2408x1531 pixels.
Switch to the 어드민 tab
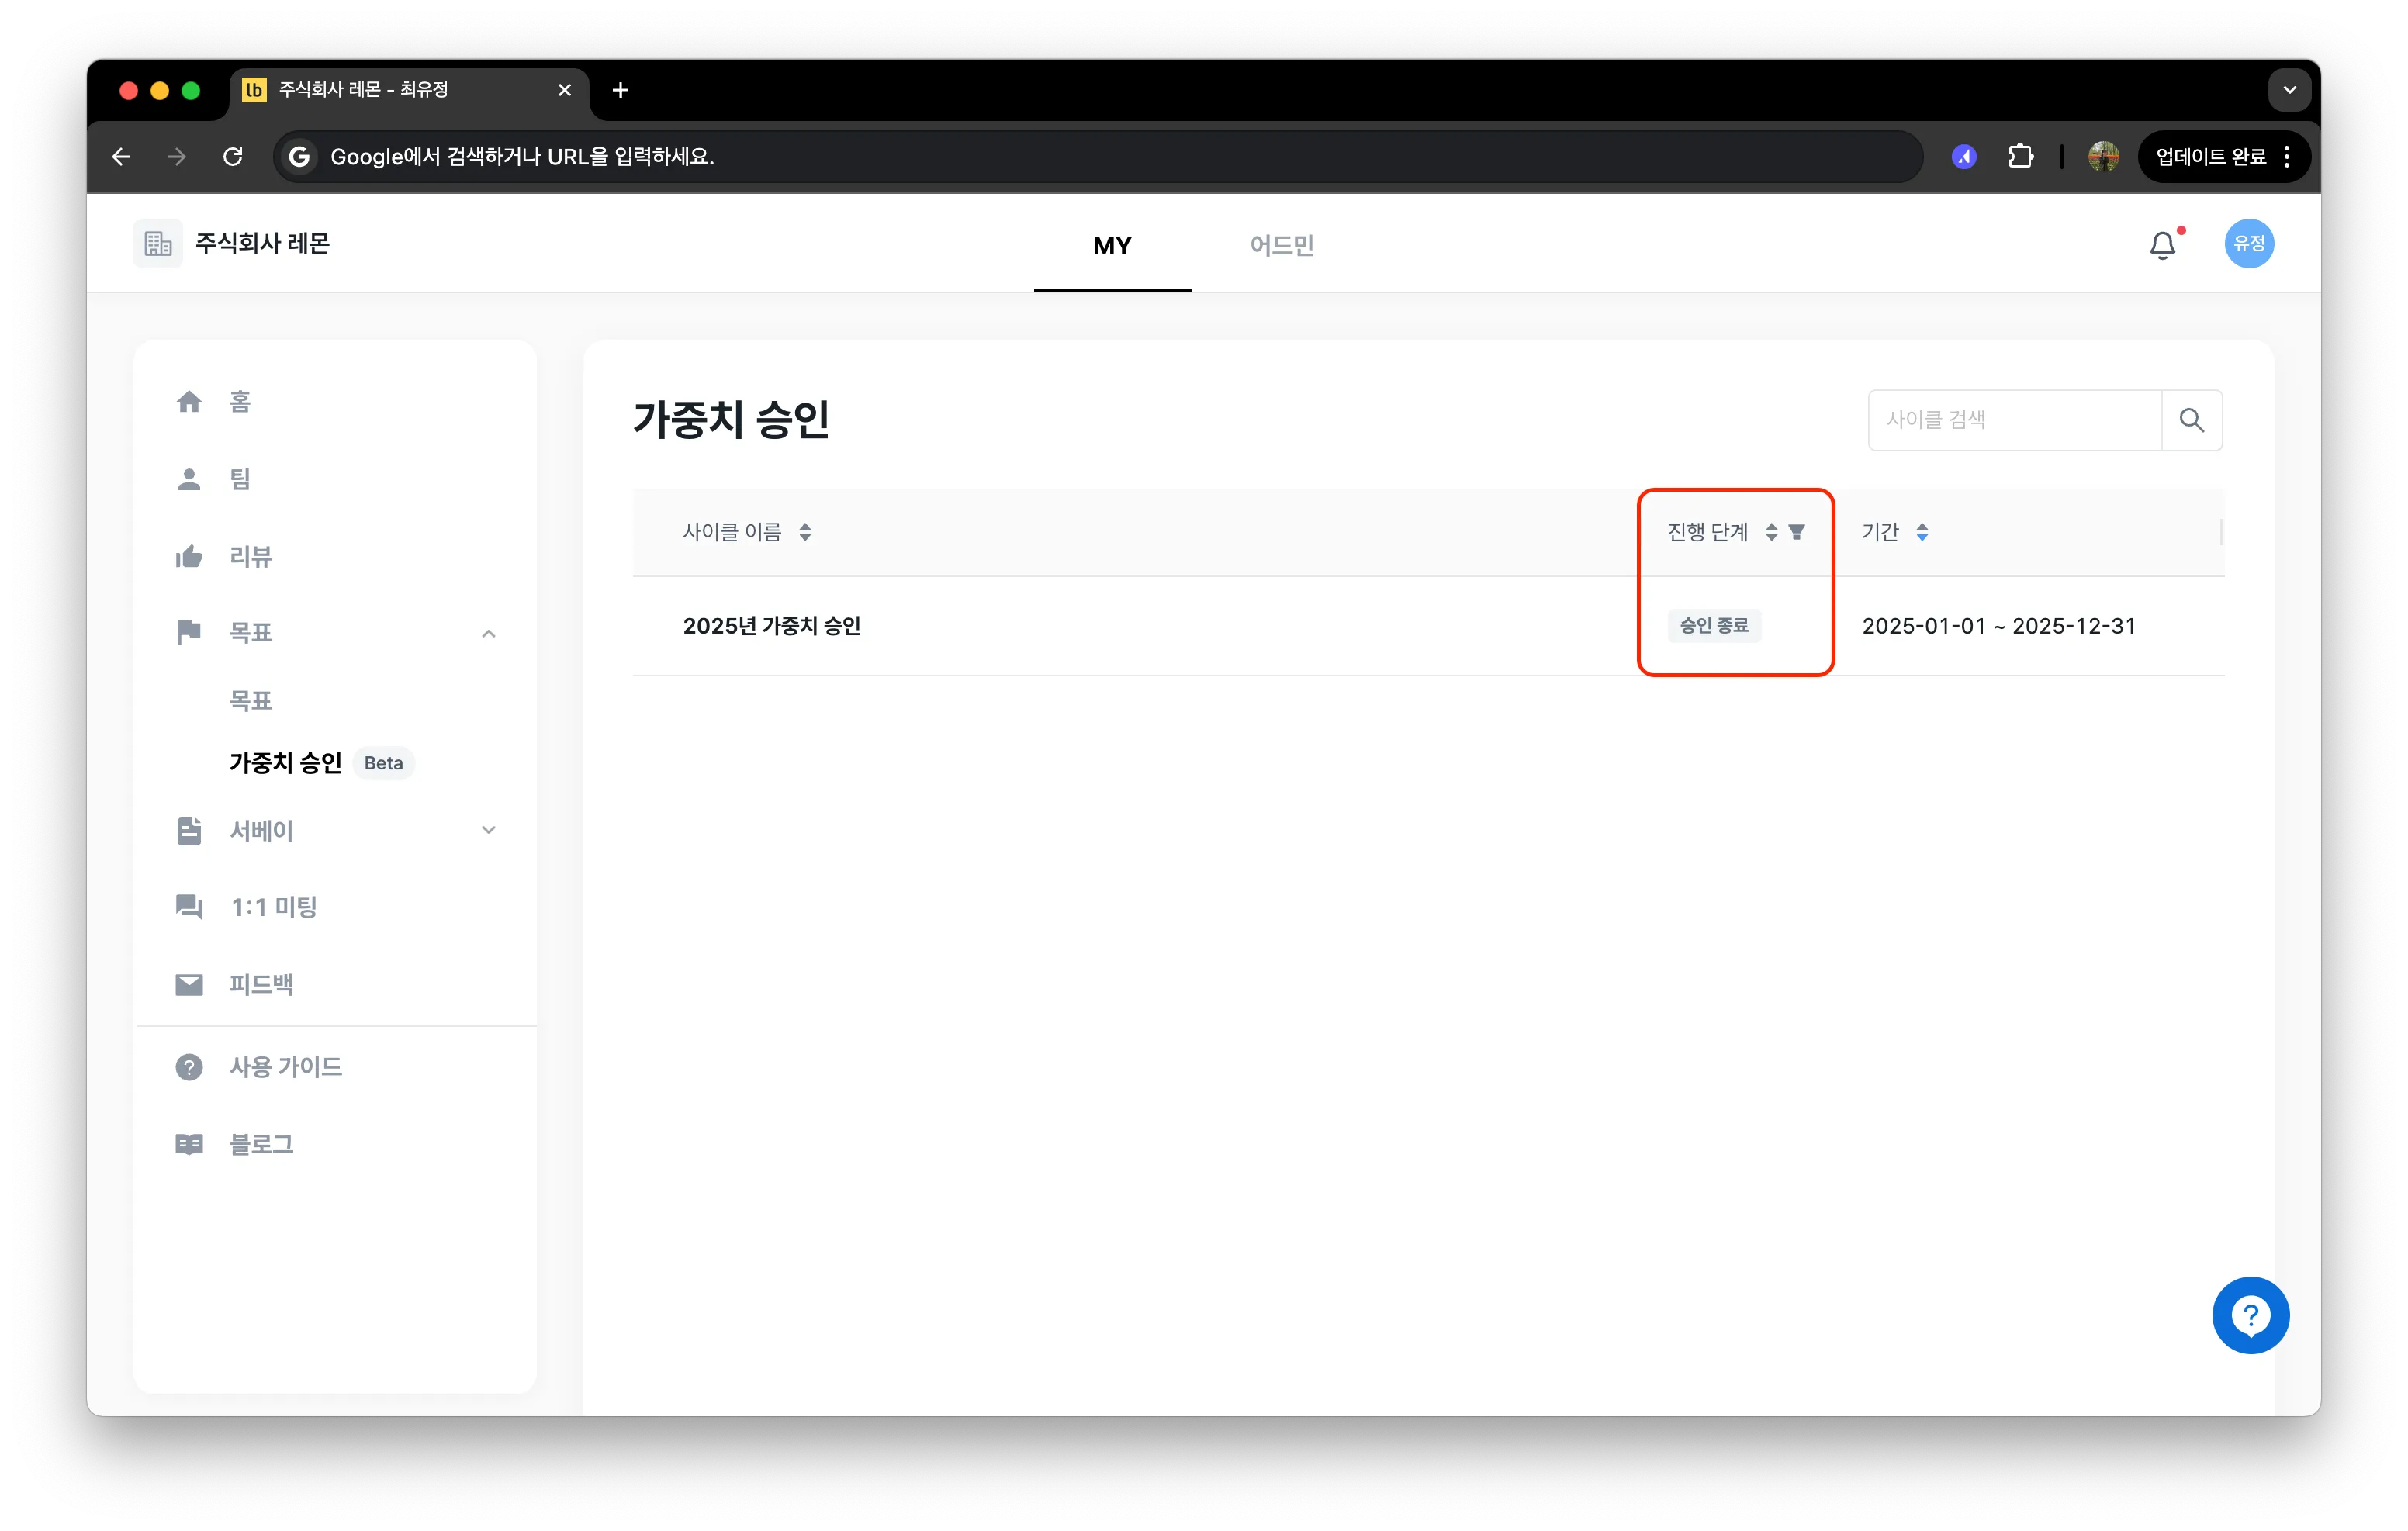[1281, 245]
